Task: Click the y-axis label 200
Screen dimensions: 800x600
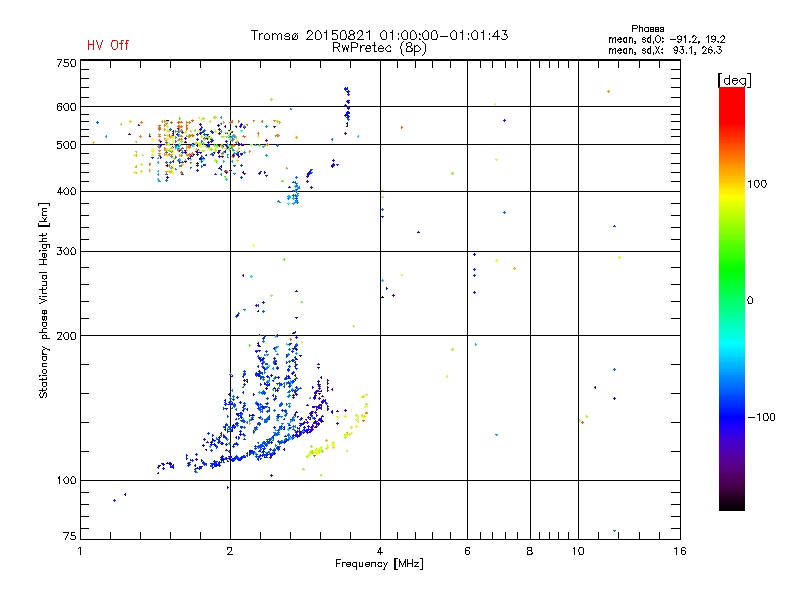Action: tap(66, 336)
